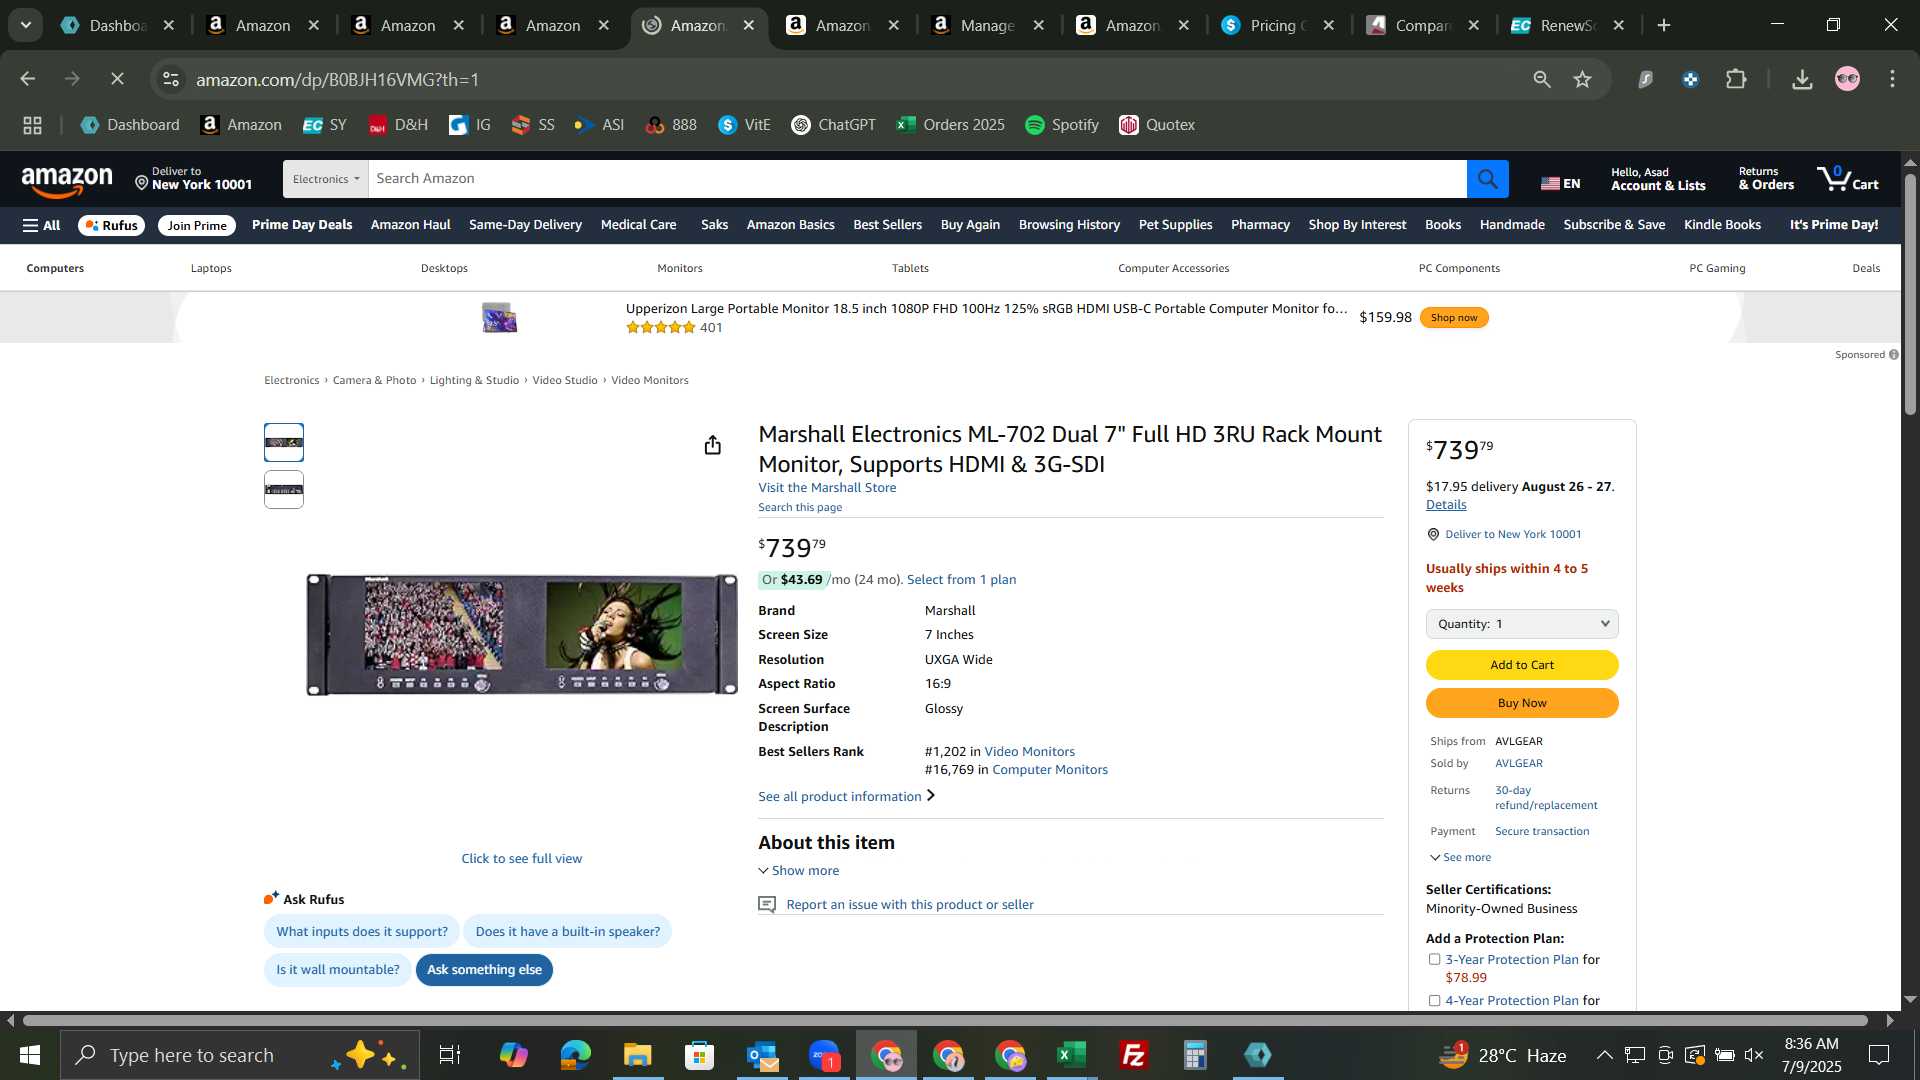Open the Chrome extensions puzzle icon
The image size is (1920, 1080).
coord(1737,79)
